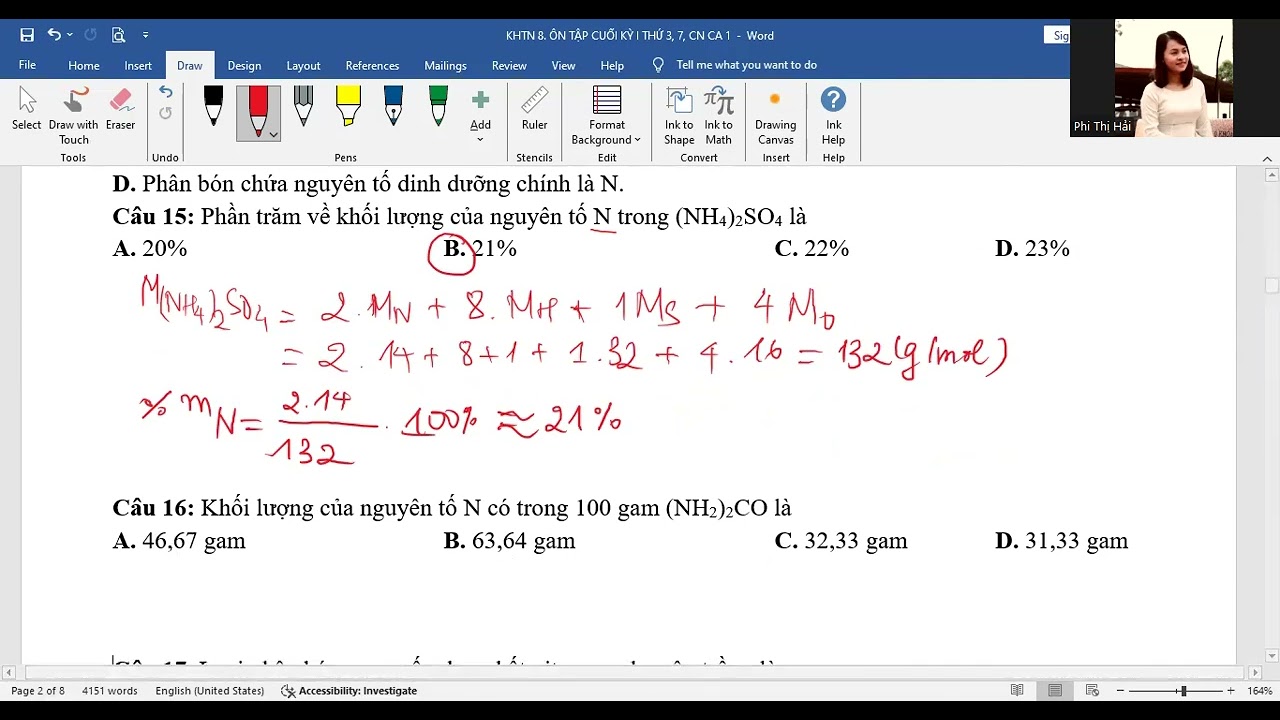The image size is (1280, 720).
Task: Click answer text 'C. 32,33 gam'
Action: [841, 541]
